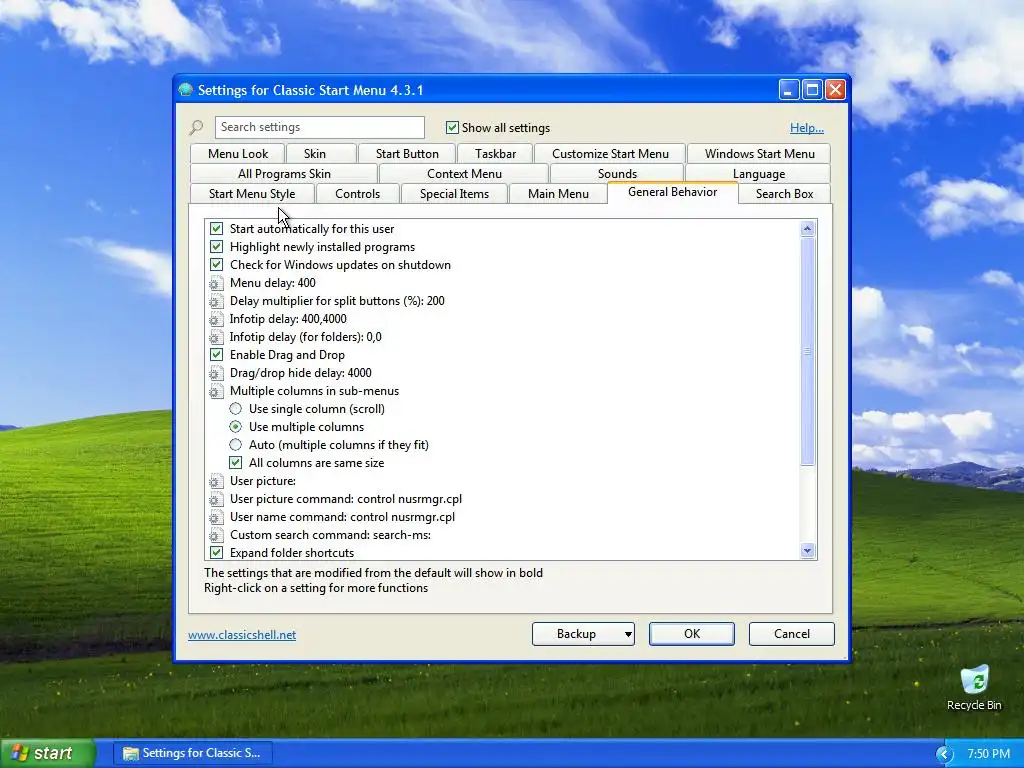Click the Windows start button

(x=47, y=753)
